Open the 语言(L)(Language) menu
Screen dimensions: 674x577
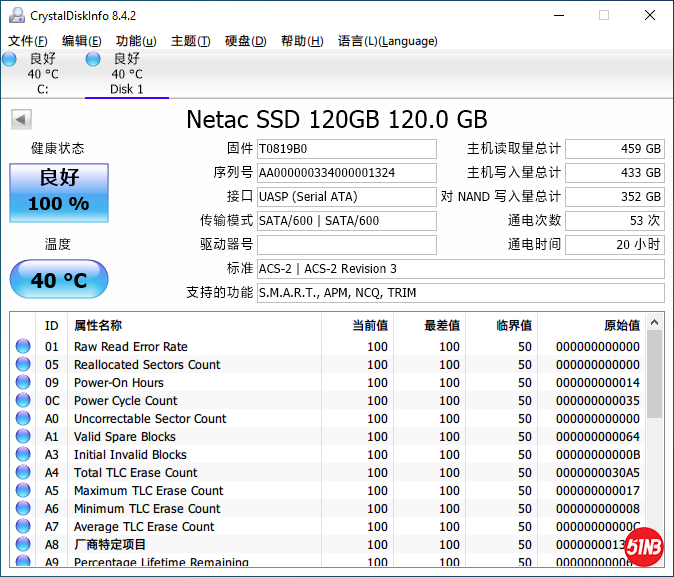click(x=387, y=41)
